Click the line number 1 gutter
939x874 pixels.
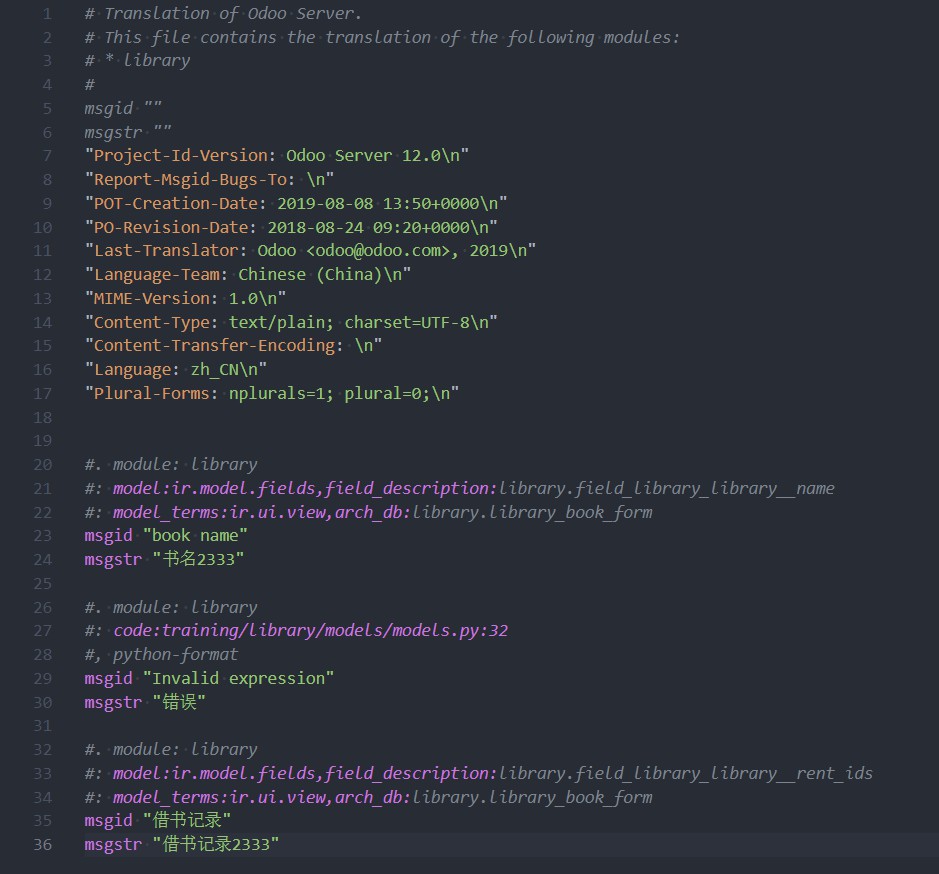tap(47, 14)
